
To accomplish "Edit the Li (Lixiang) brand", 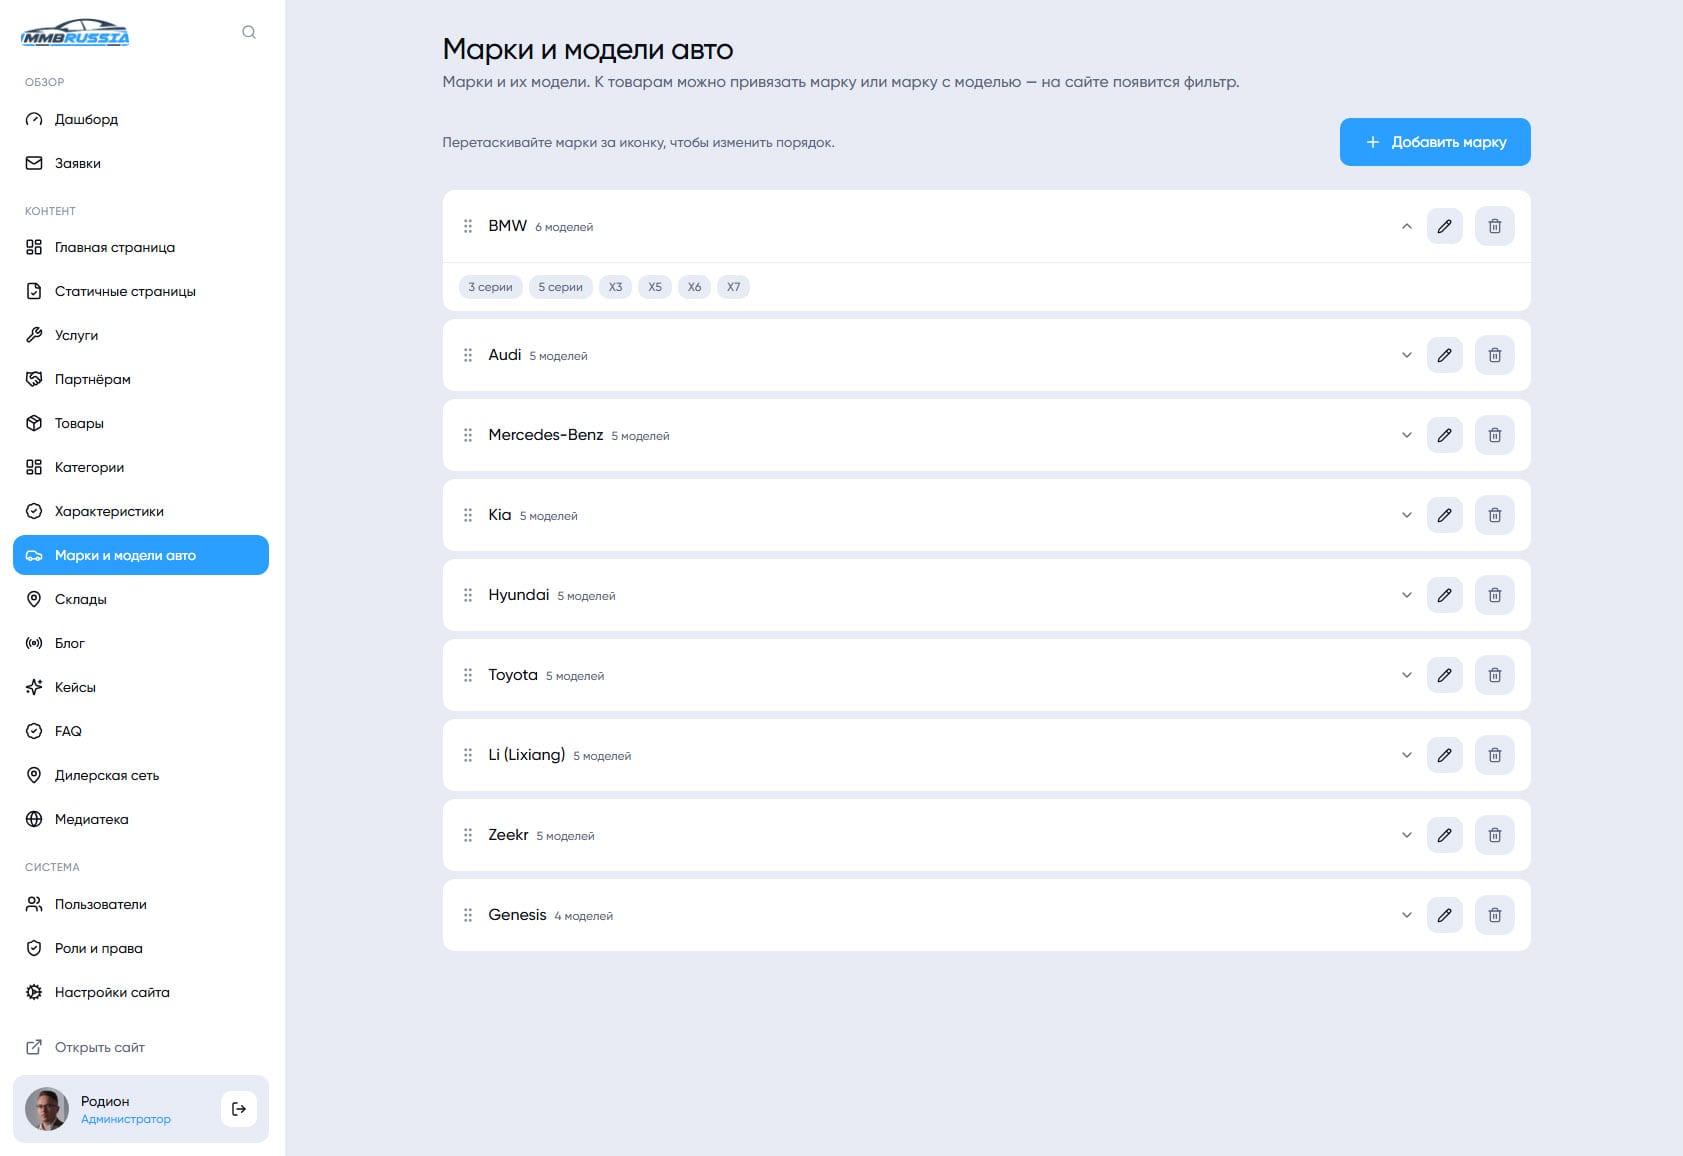I will (1445, 755).
